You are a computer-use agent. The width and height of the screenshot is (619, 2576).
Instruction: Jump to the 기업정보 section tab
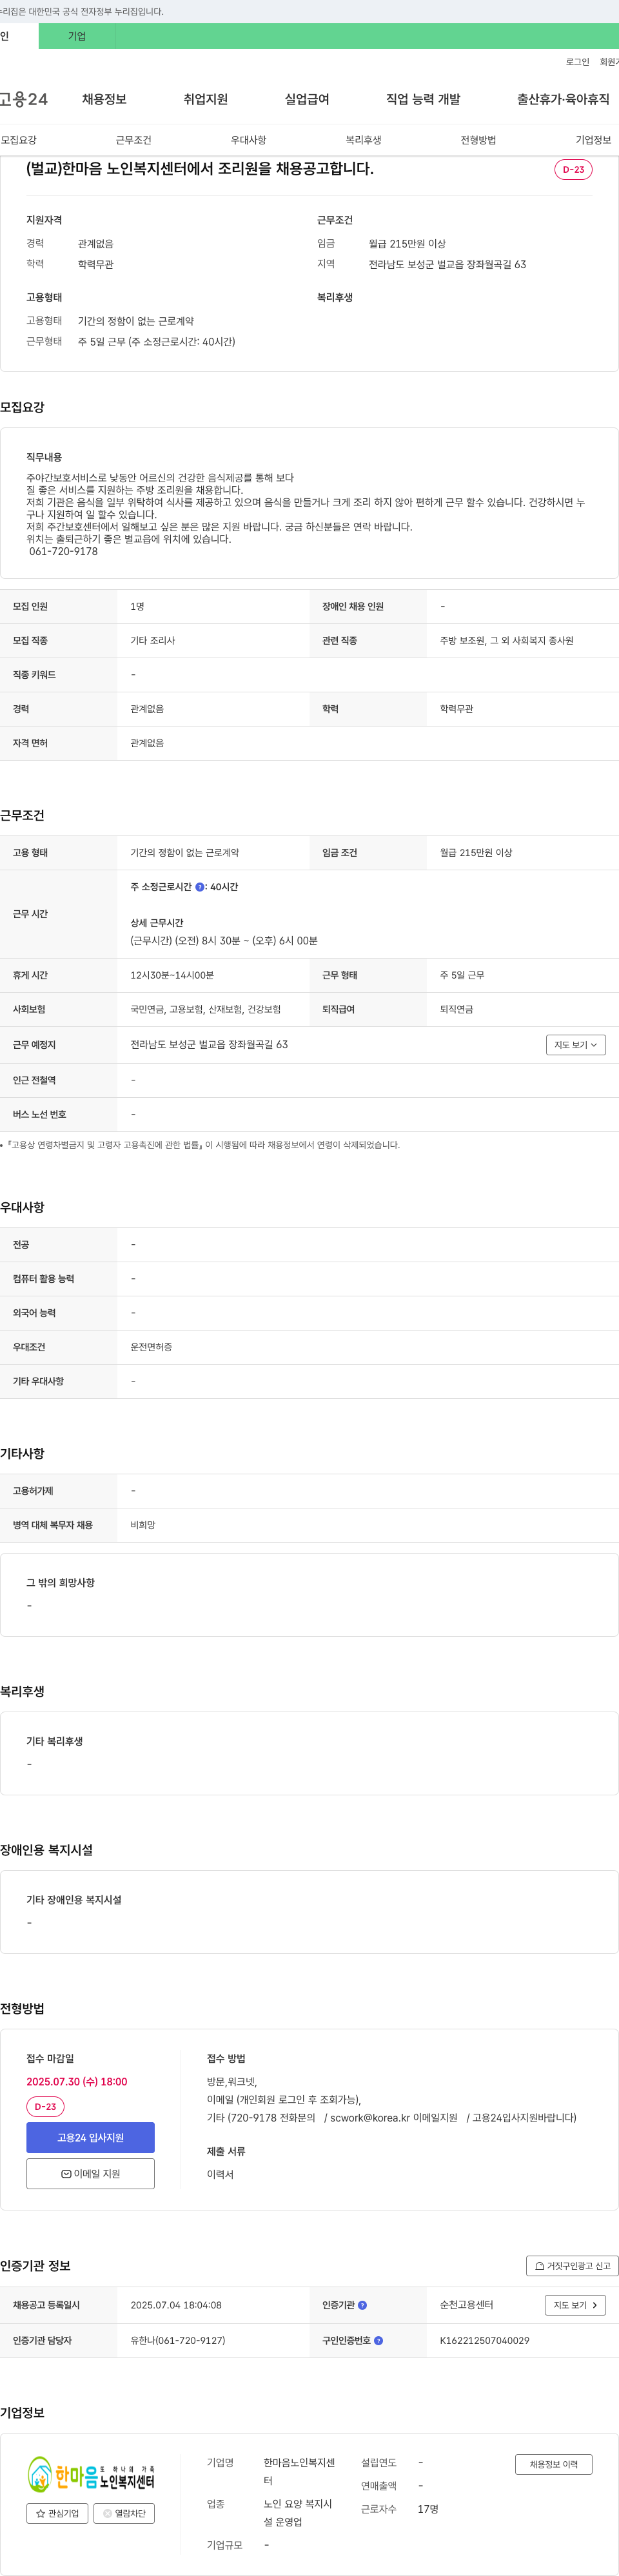tap(593, 140)
